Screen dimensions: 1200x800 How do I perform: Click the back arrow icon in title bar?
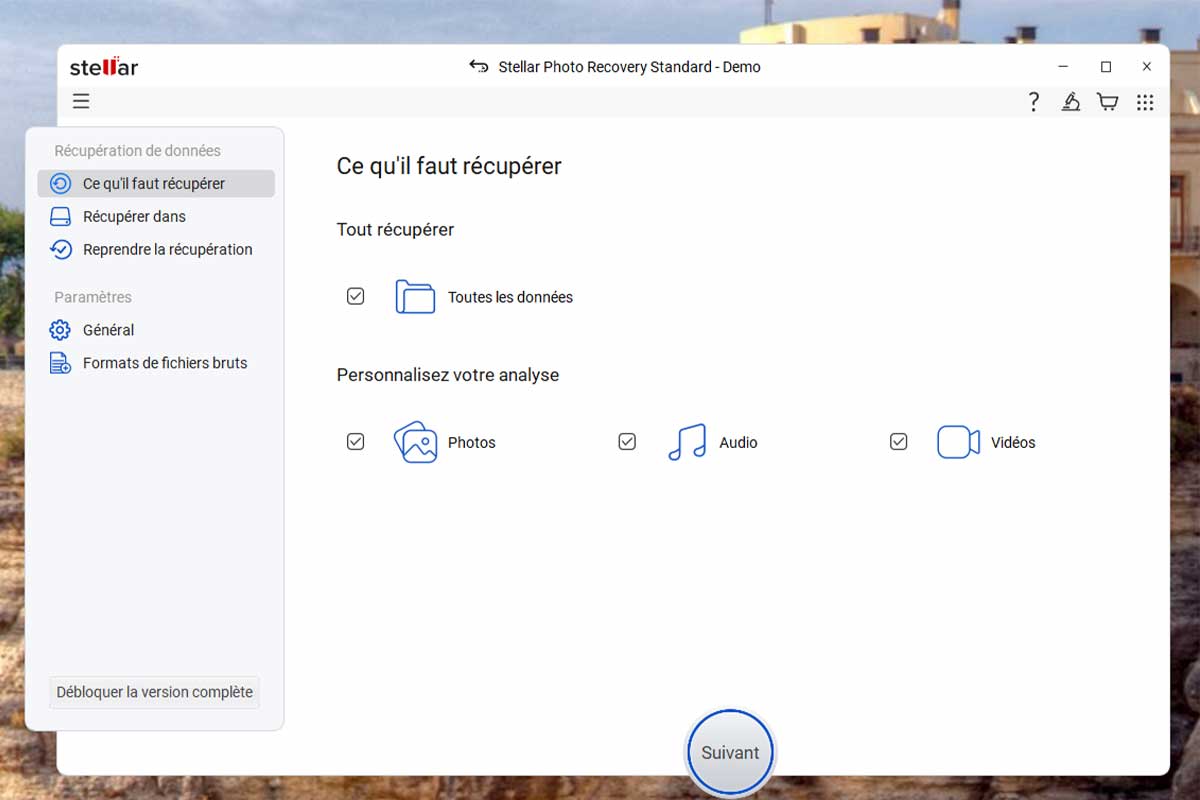pos(478,67)
